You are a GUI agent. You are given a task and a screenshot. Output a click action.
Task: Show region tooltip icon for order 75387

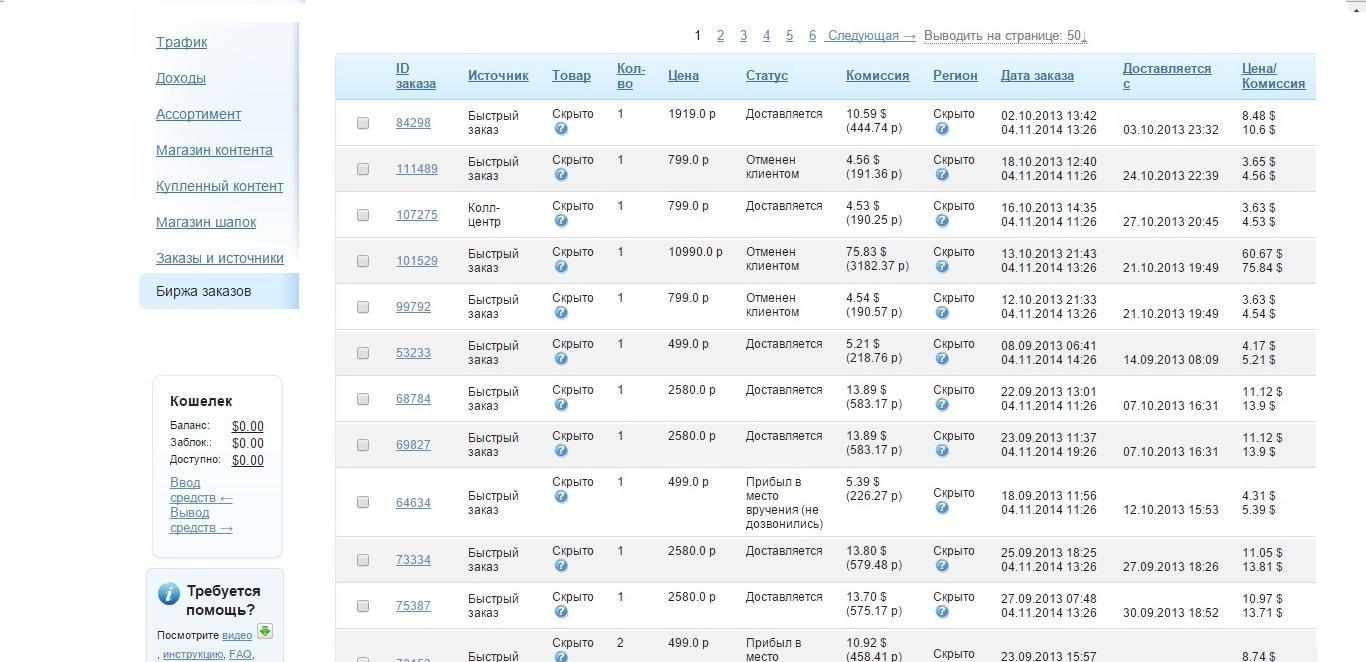pos(942,612)
